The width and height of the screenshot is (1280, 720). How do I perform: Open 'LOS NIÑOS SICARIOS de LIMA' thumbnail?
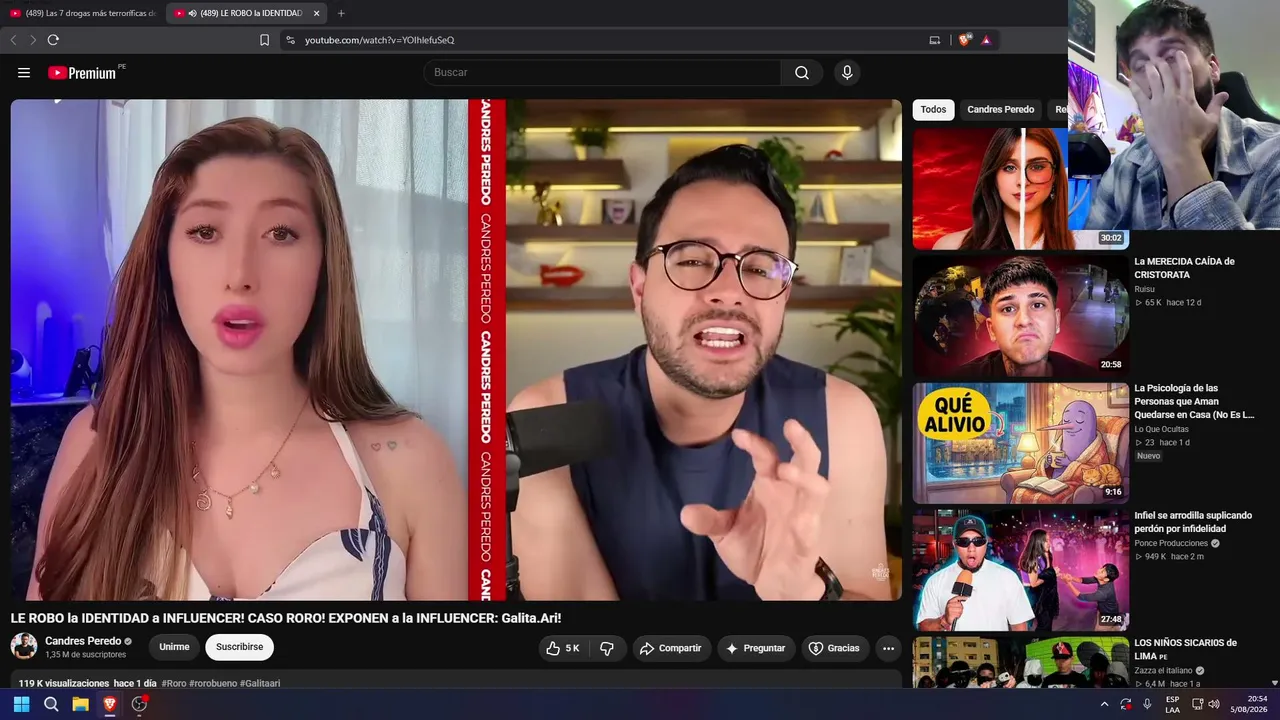1020,662
